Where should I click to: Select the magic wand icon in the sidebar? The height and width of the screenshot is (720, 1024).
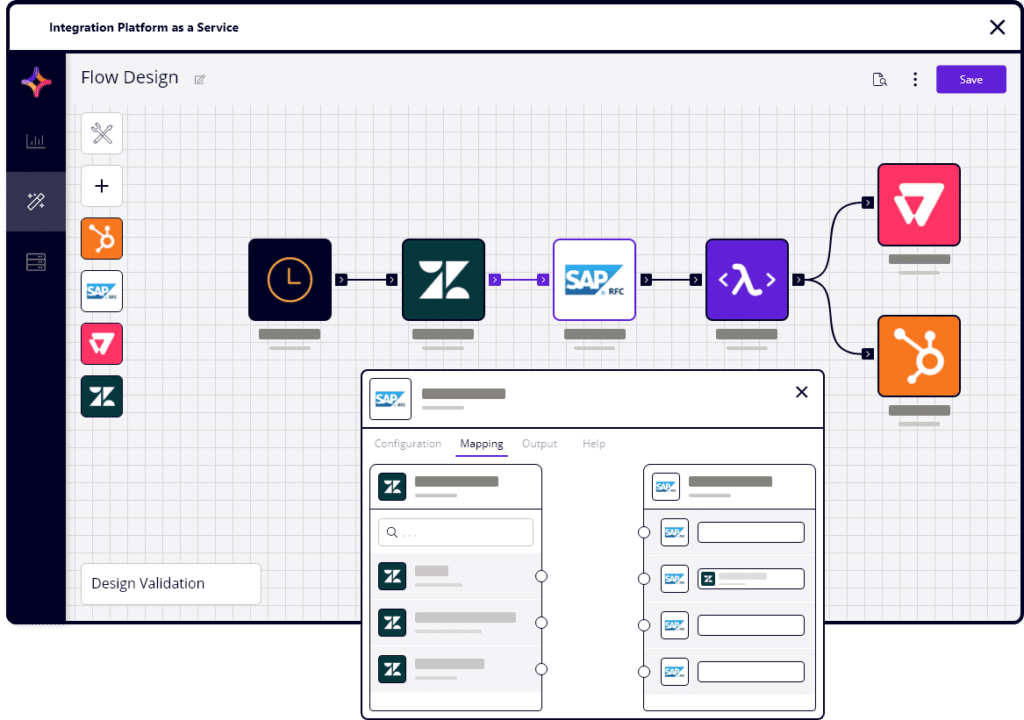pyautogui.click(x=35, y=201)
